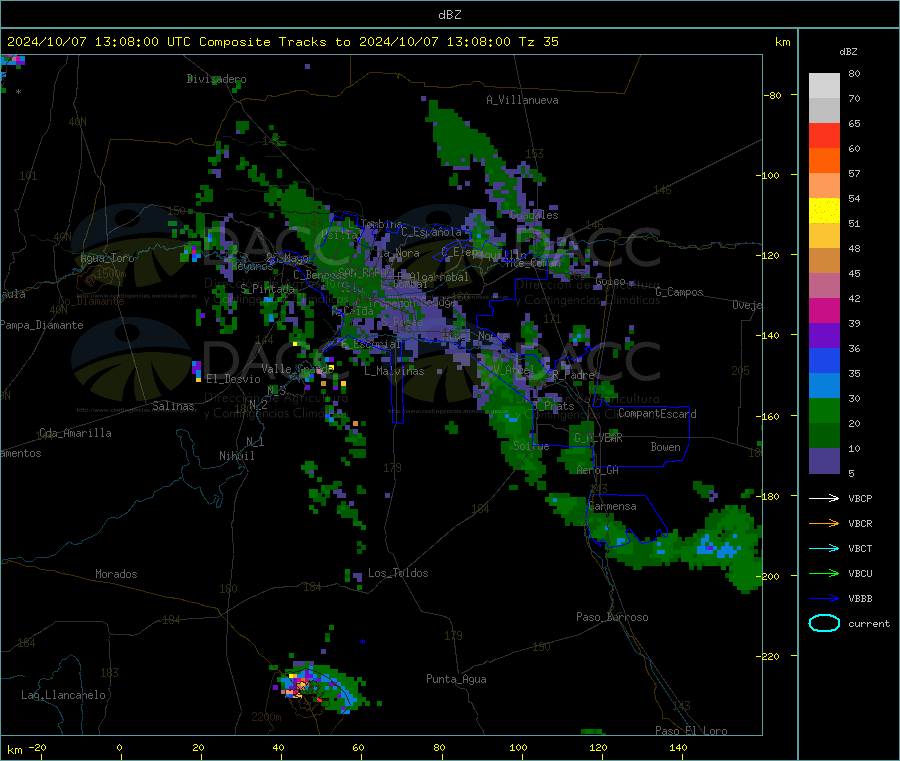Screen dimensions: 900x761
Task: Click the -200 km vertical axis tick label
Action: [x=767, y=576]
